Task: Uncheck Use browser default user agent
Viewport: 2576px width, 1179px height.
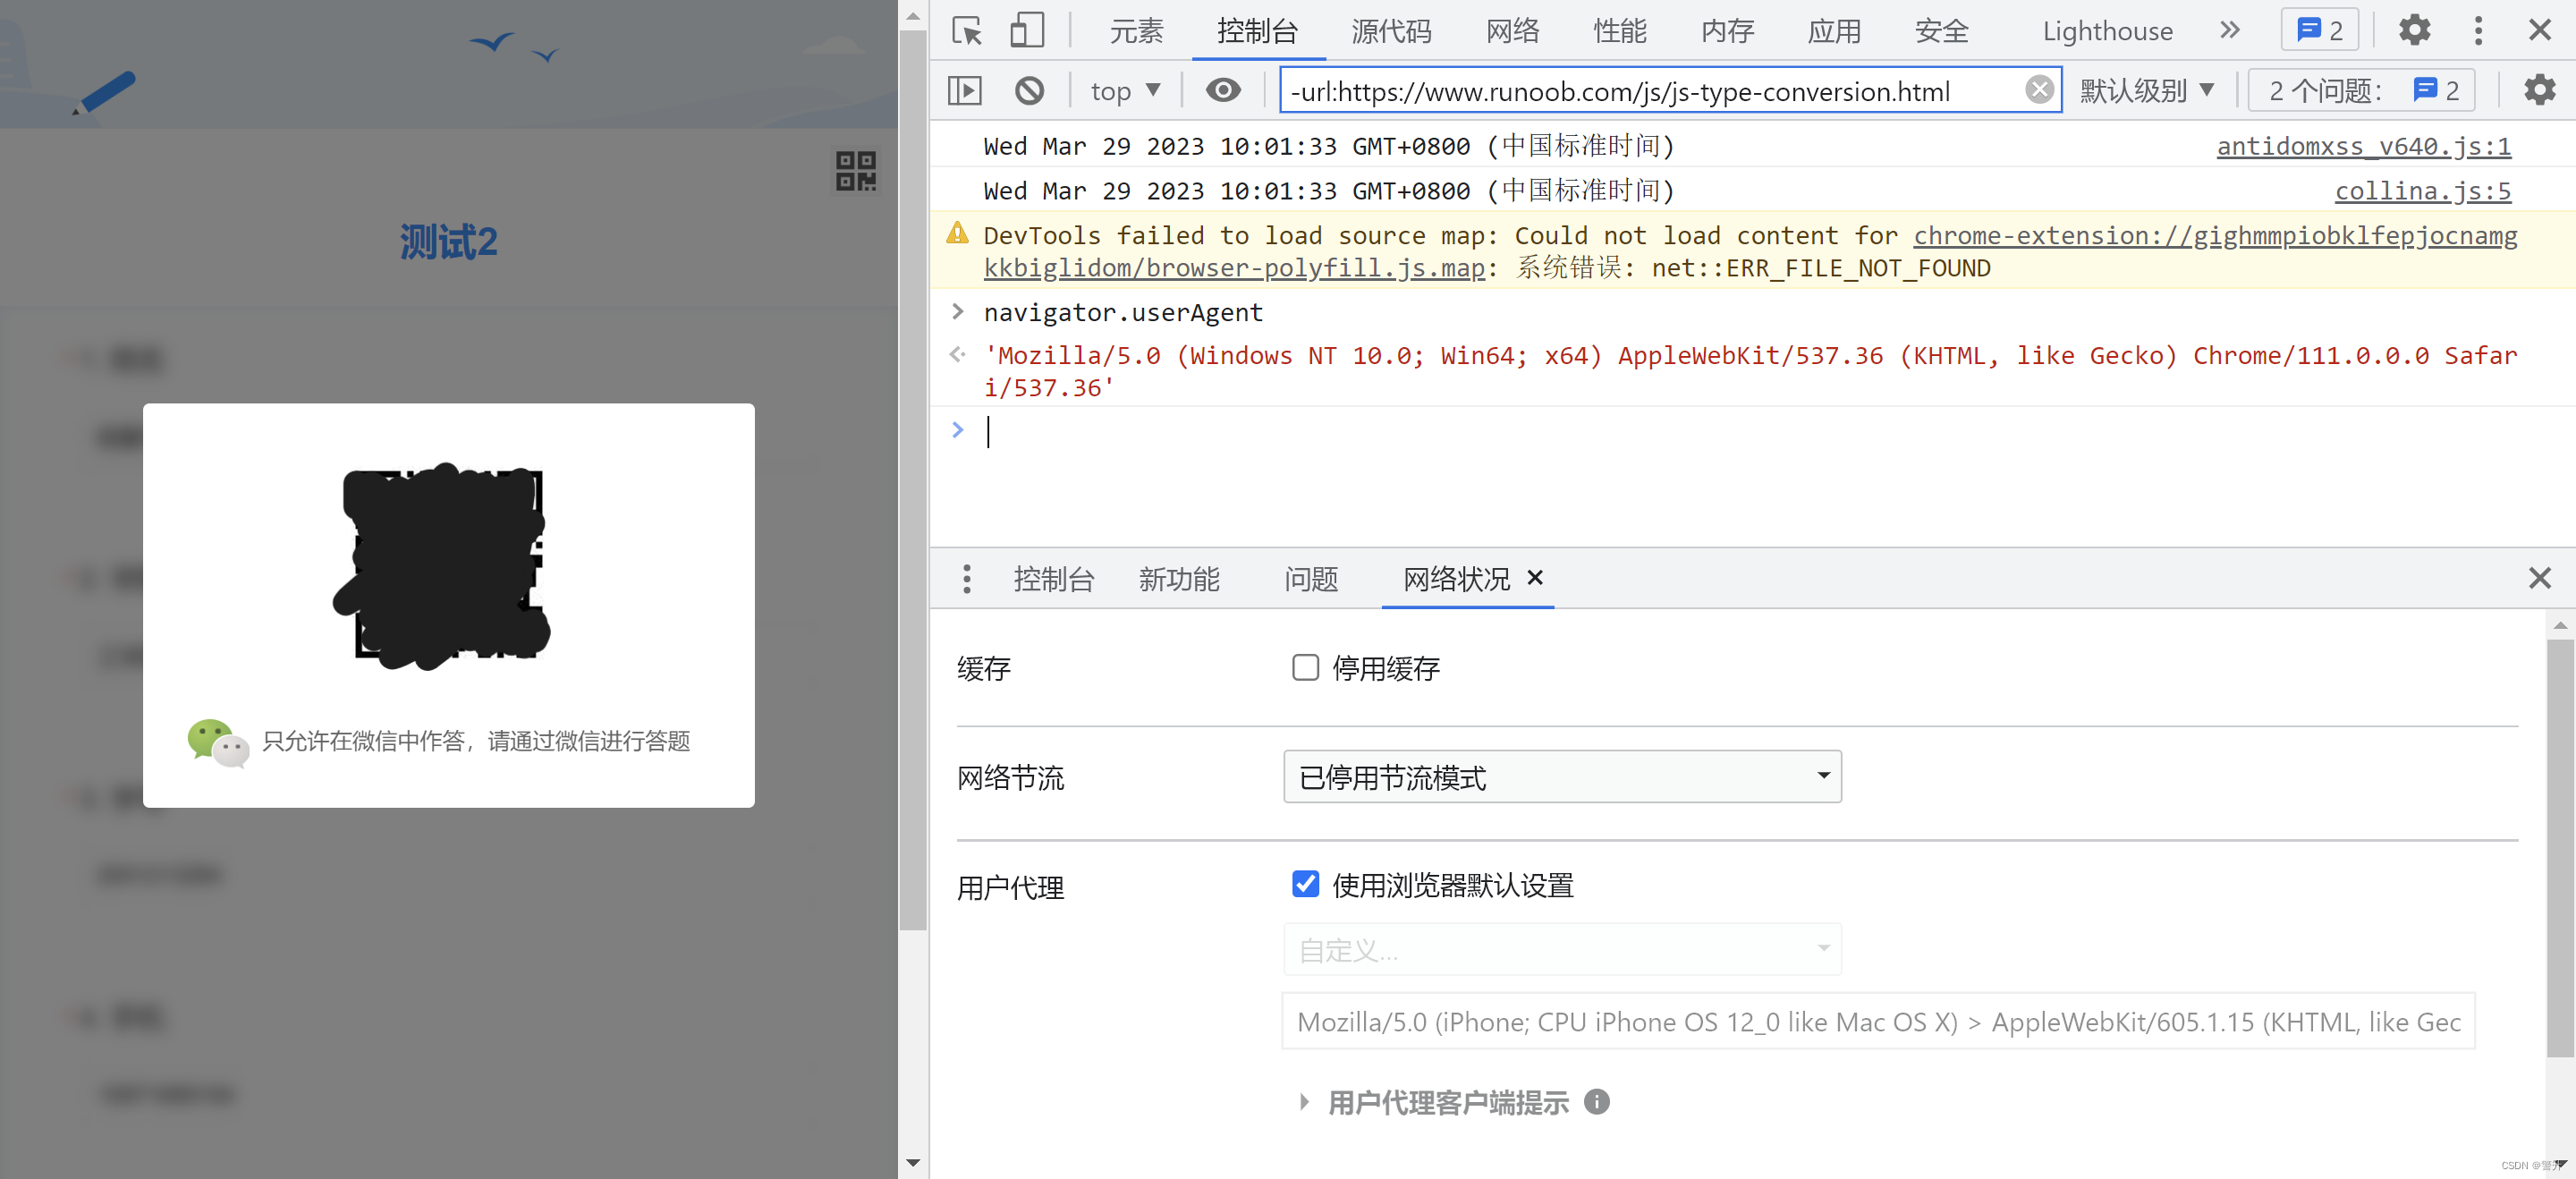Action: [1305, 884]
